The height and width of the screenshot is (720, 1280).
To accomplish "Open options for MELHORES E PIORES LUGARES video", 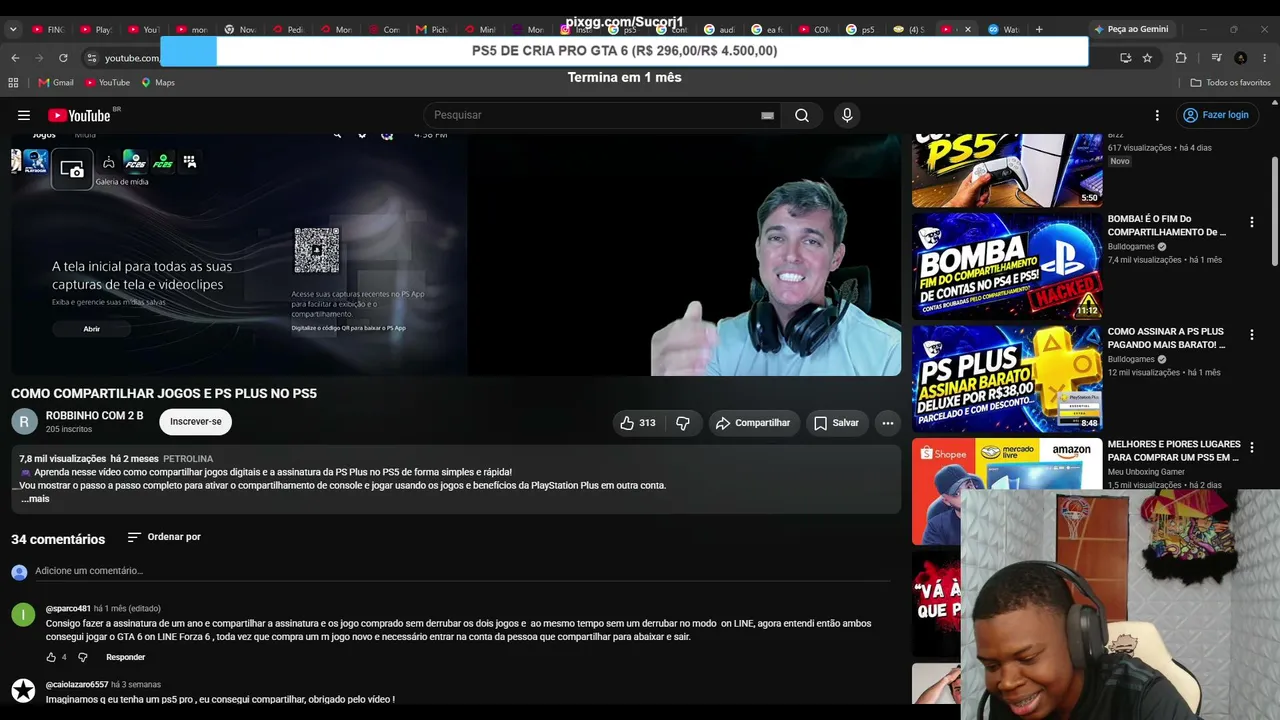I will pos(1251,448).
